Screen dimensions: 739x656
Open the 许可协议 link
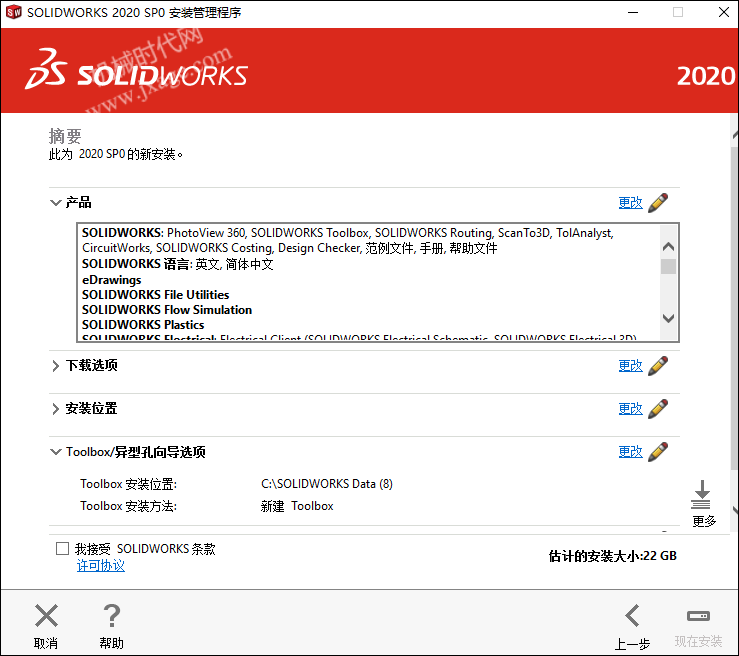101,566
